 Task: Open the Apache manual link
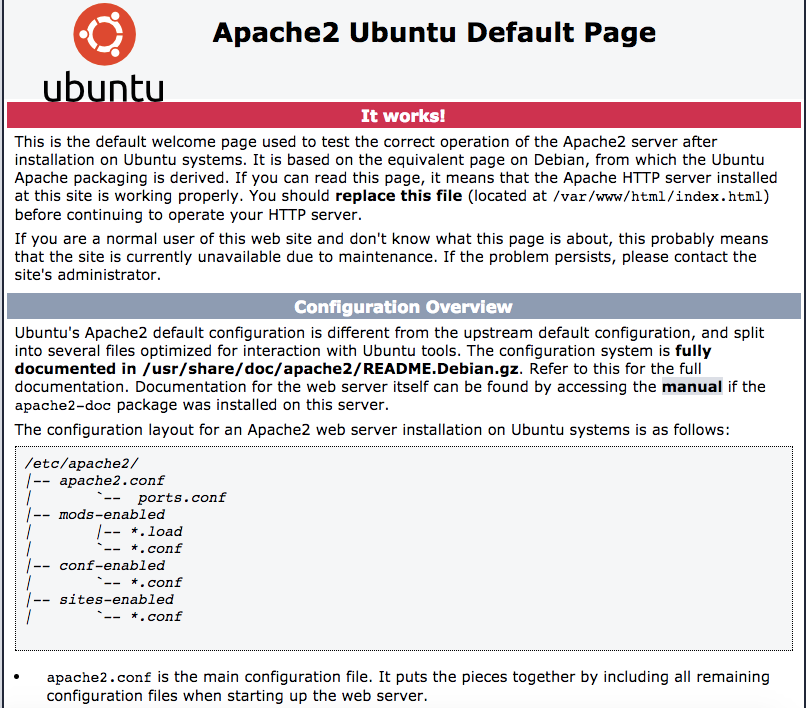(x=692, y=387)
